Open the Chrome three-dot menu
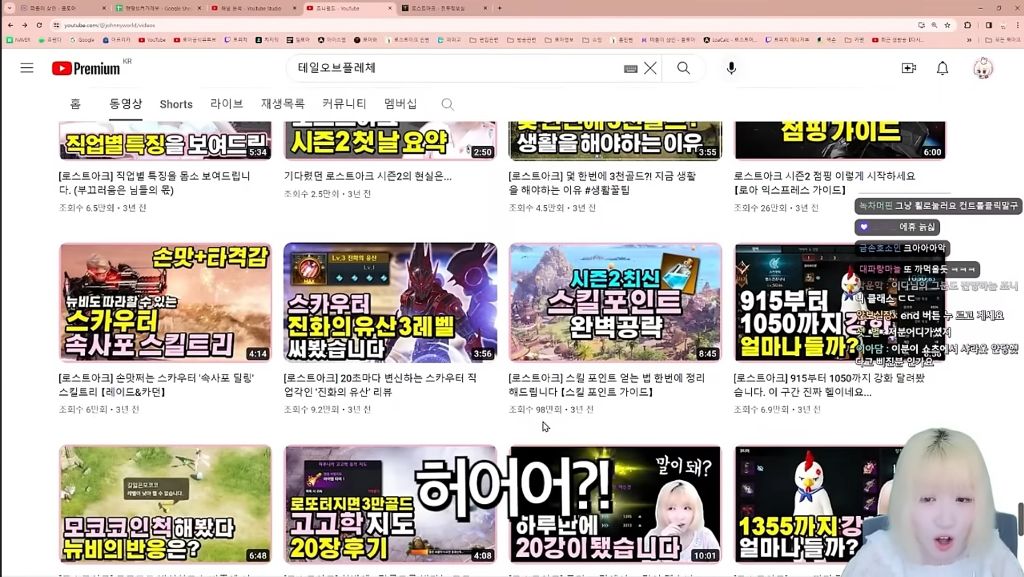This screenshot has width=1024, height=577. click(1017, 25)
